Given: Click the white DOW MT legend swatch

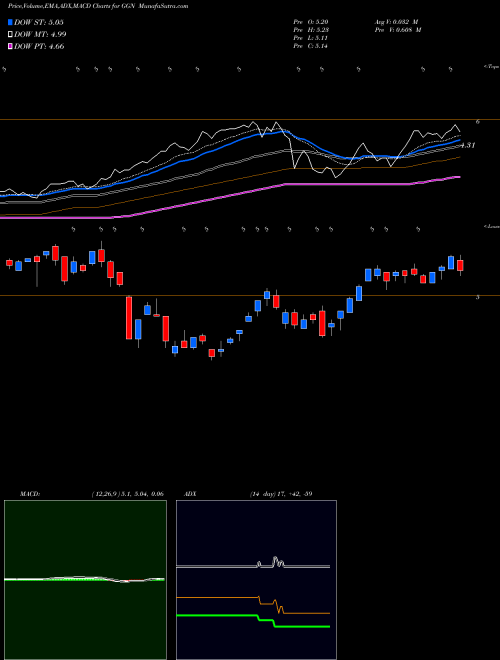Looking at the screenshot, I should (10, 35).
